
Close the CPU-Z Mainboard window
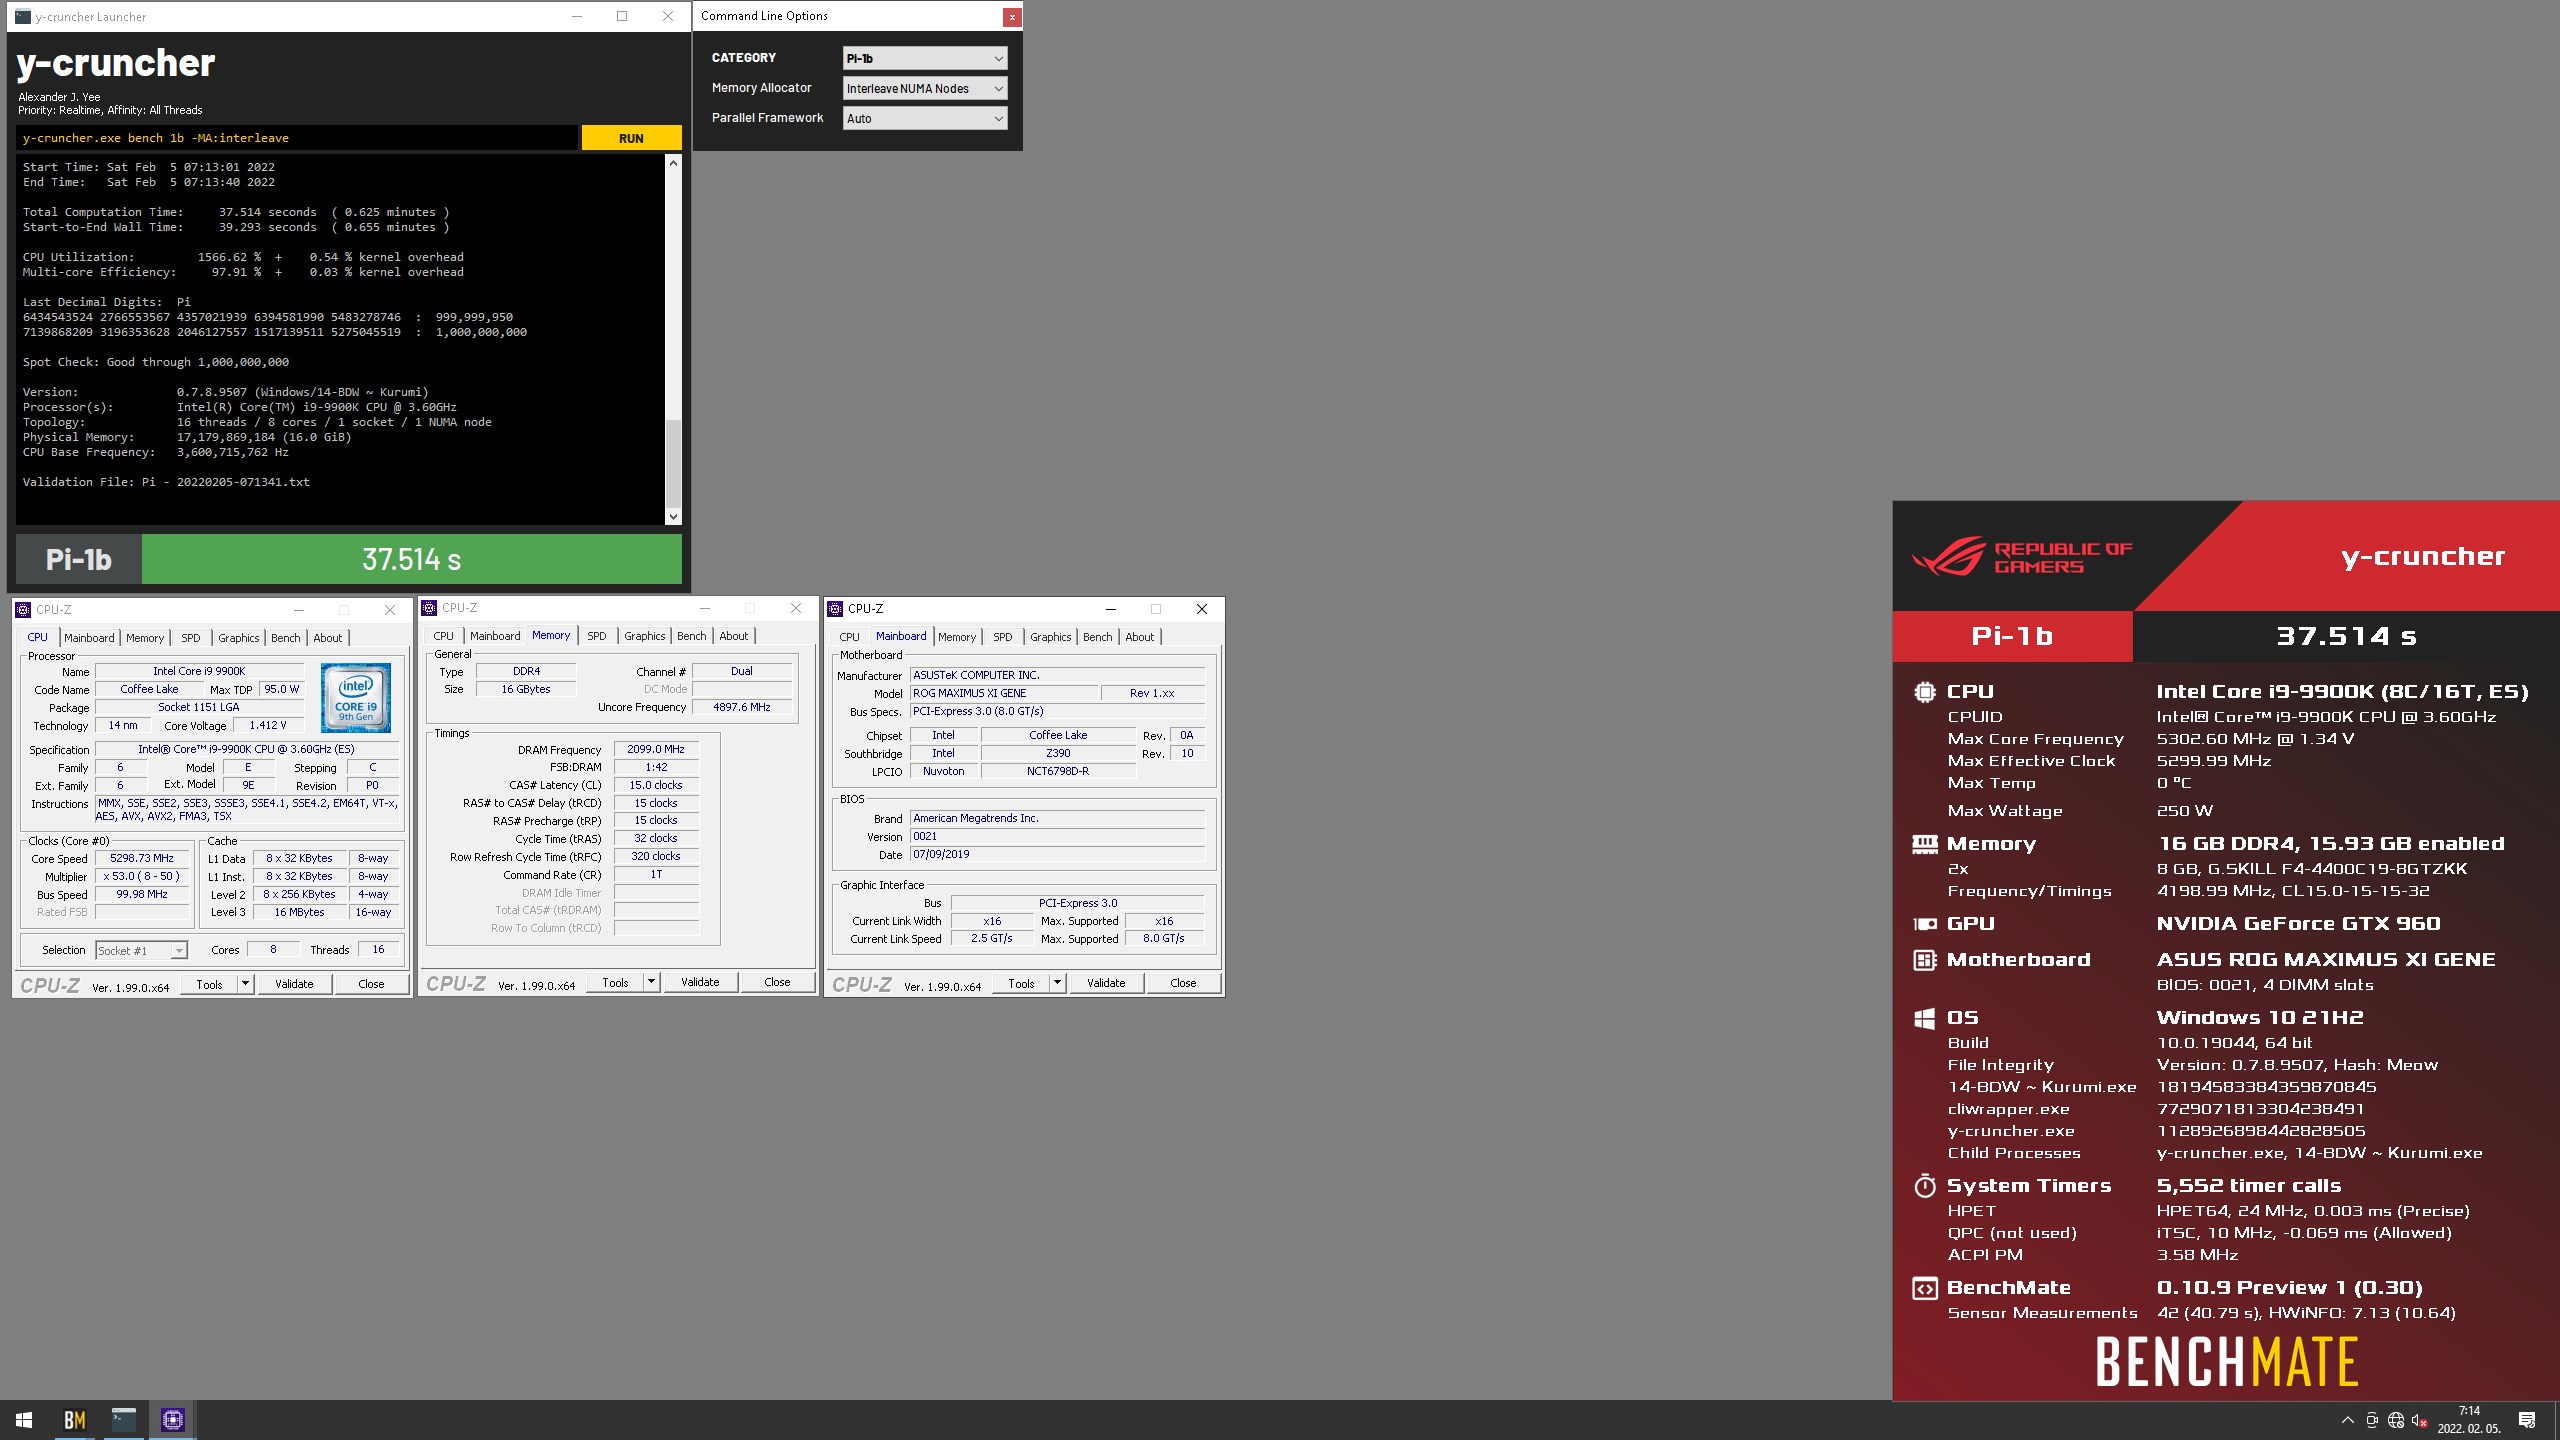pyautogui.click(x=1202, y=608)
